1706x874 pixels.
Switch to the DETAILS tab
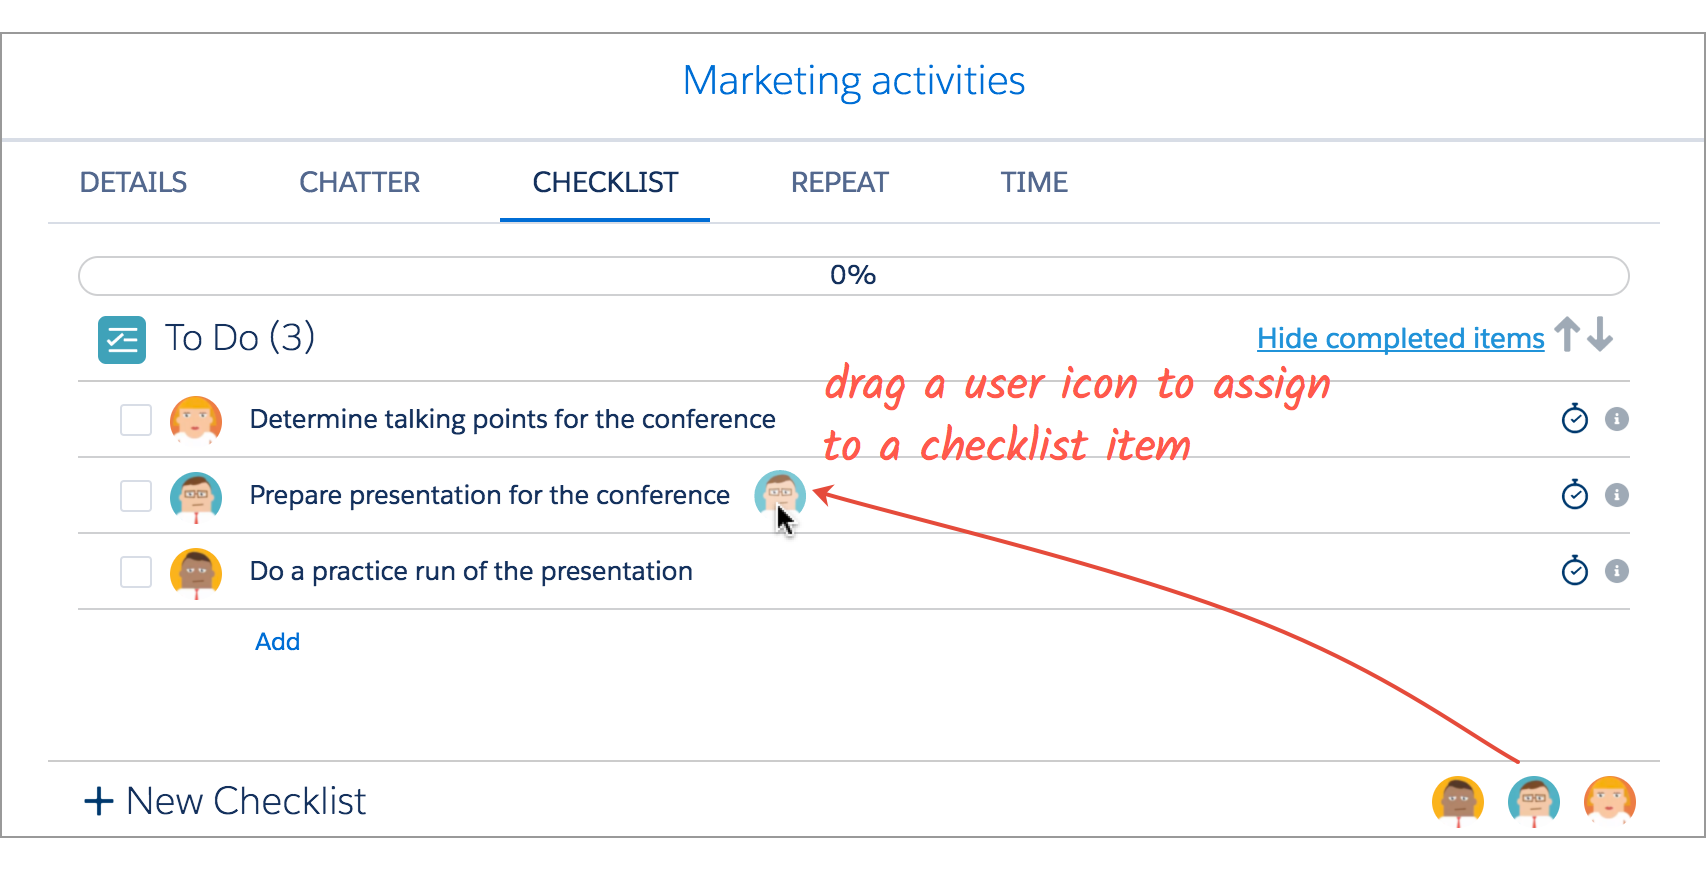[x=133, y=182]
